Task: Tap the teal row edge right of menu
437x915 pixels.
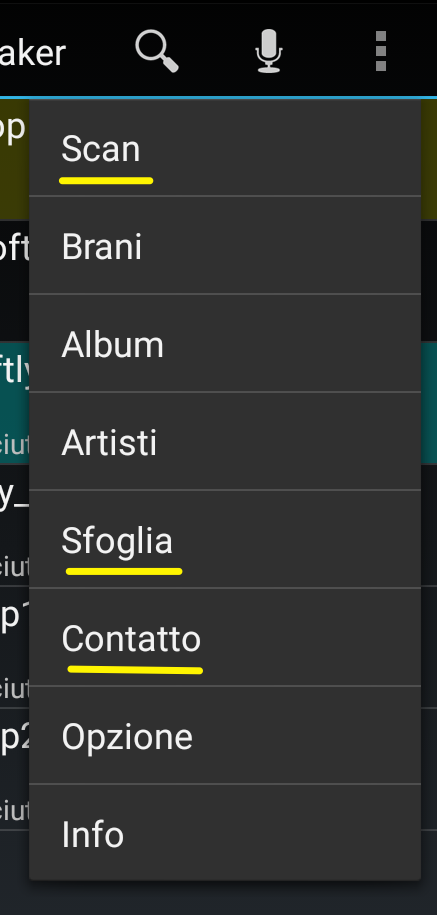Action: tap(429, 403)
